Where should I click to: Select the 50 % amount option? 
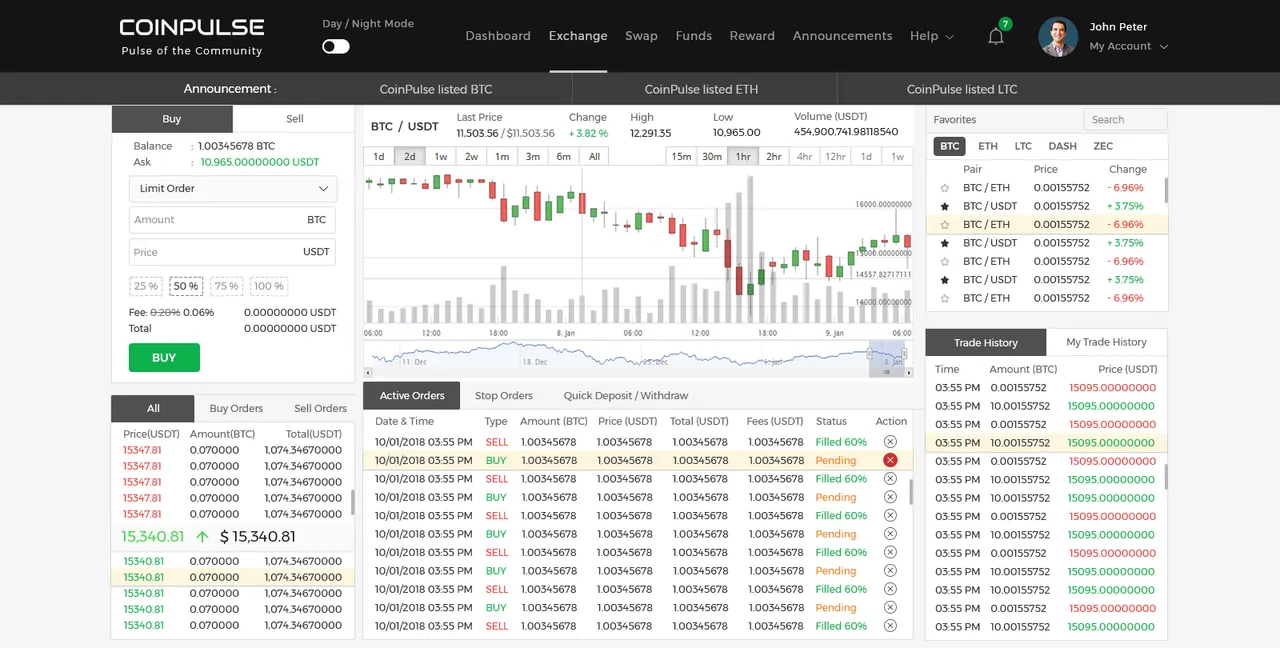point(186,286)
